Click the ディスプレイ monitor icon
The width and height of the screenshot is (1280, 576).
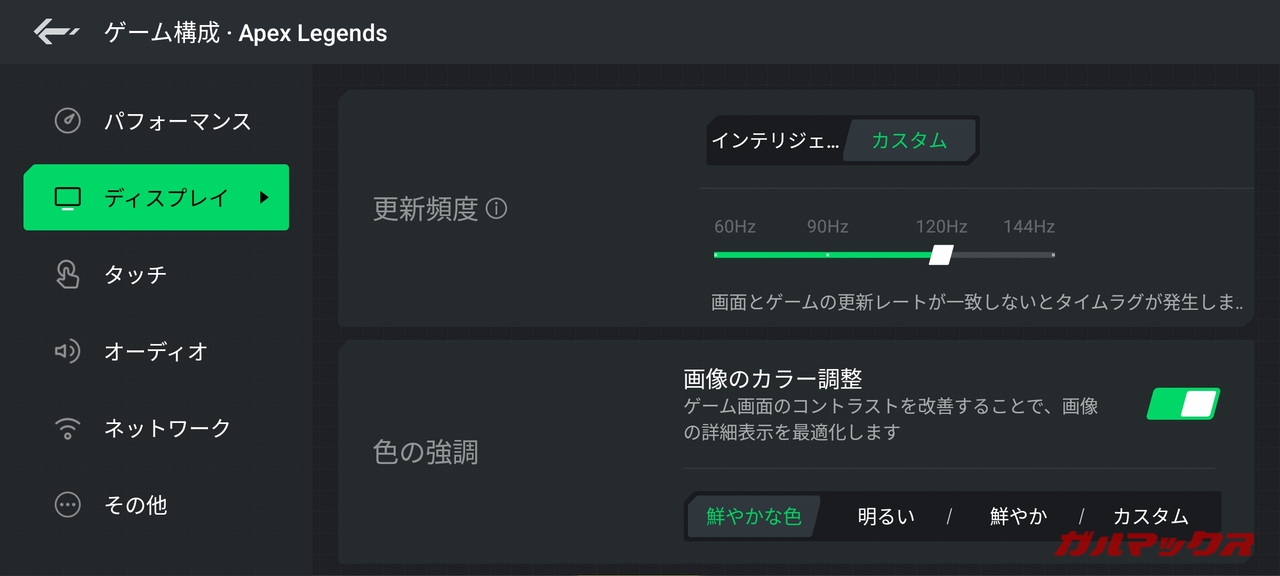click(67, 198)
